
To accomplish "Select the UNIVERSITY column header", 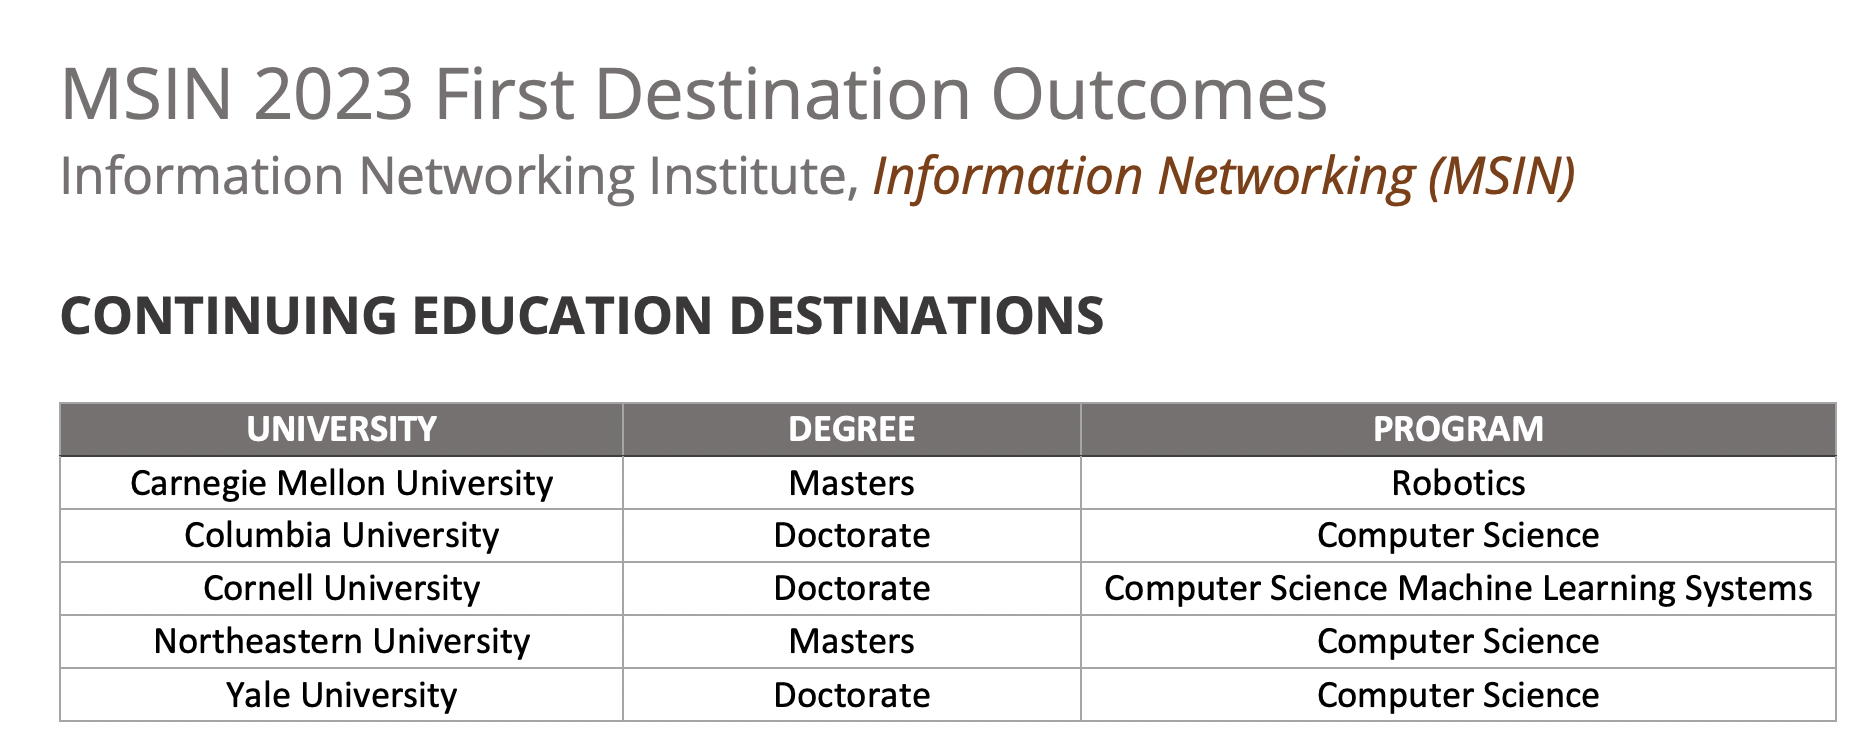I will (341, 430).
